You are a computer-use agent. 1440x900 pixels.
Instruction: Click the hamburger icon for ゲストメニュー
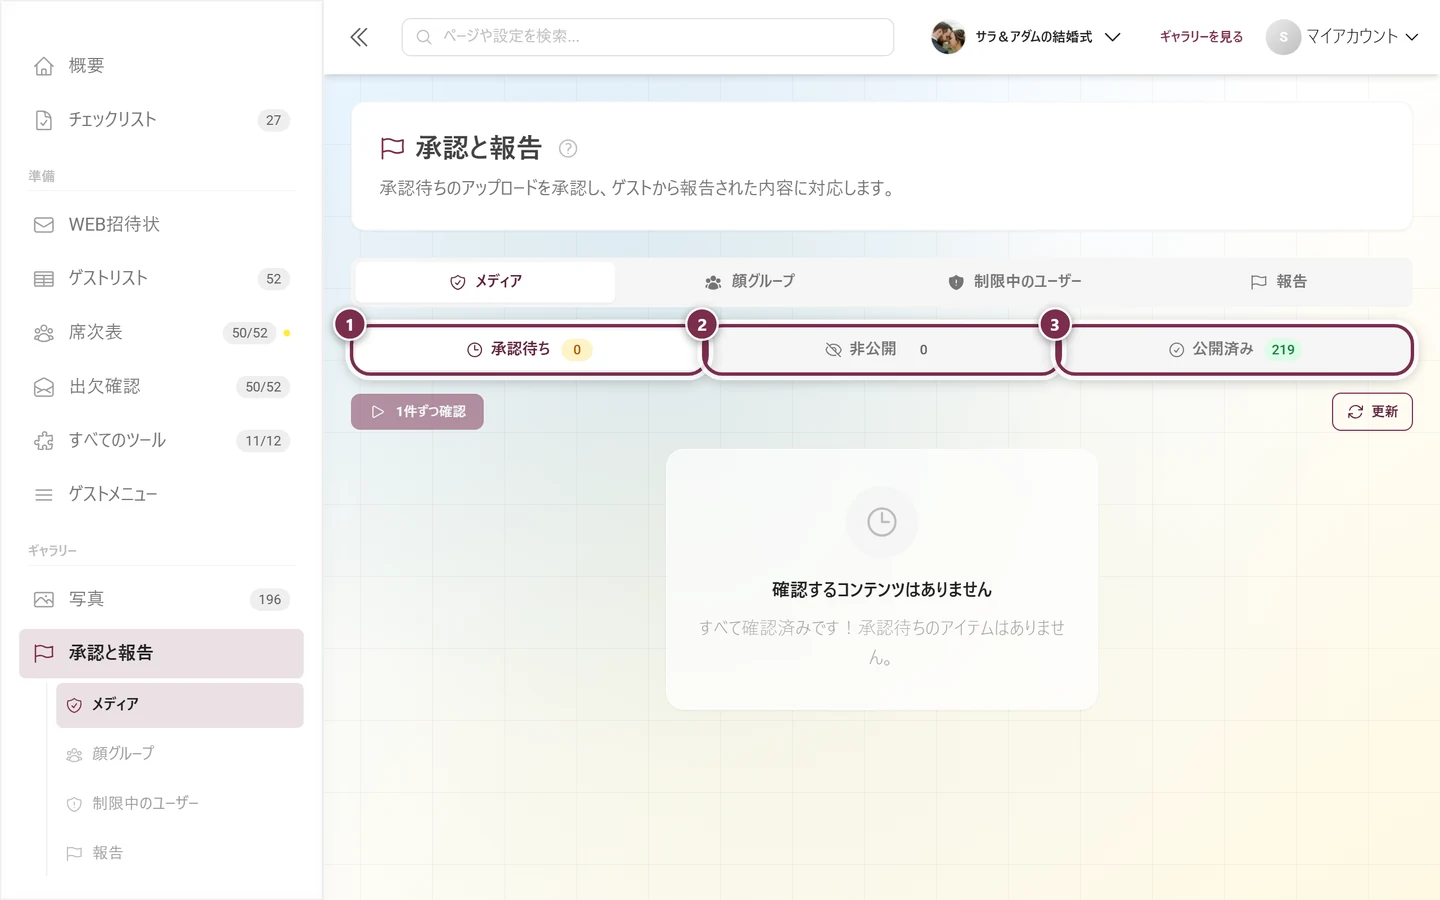tap(44, 495)
